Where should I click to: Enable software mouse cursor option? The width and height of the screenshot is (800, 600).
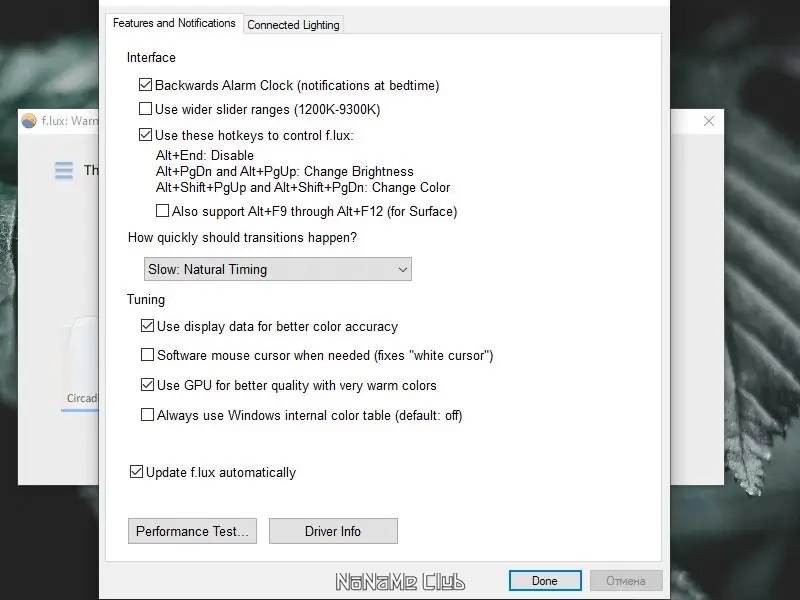[x=147, y=355]
